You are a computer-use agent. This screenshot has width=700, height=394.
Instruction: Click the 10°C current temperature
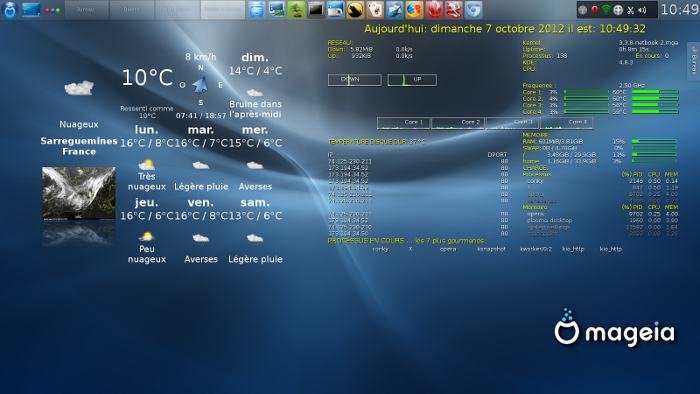pyautogui.click(x=147, y=78)
